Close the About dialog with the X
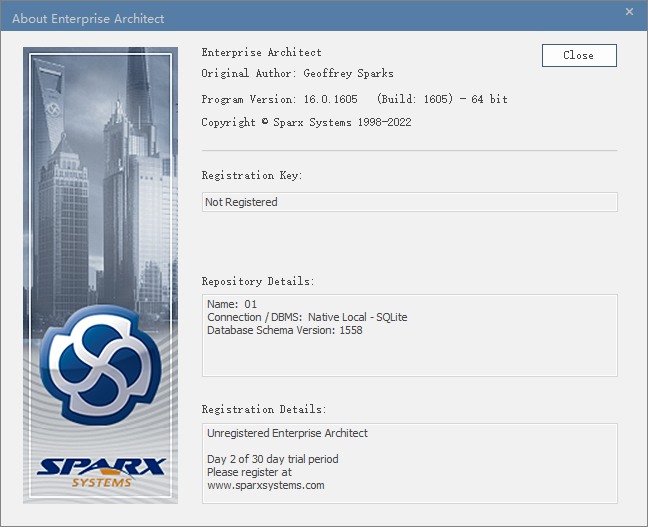648x527 pixels. (x=629, y=12)
